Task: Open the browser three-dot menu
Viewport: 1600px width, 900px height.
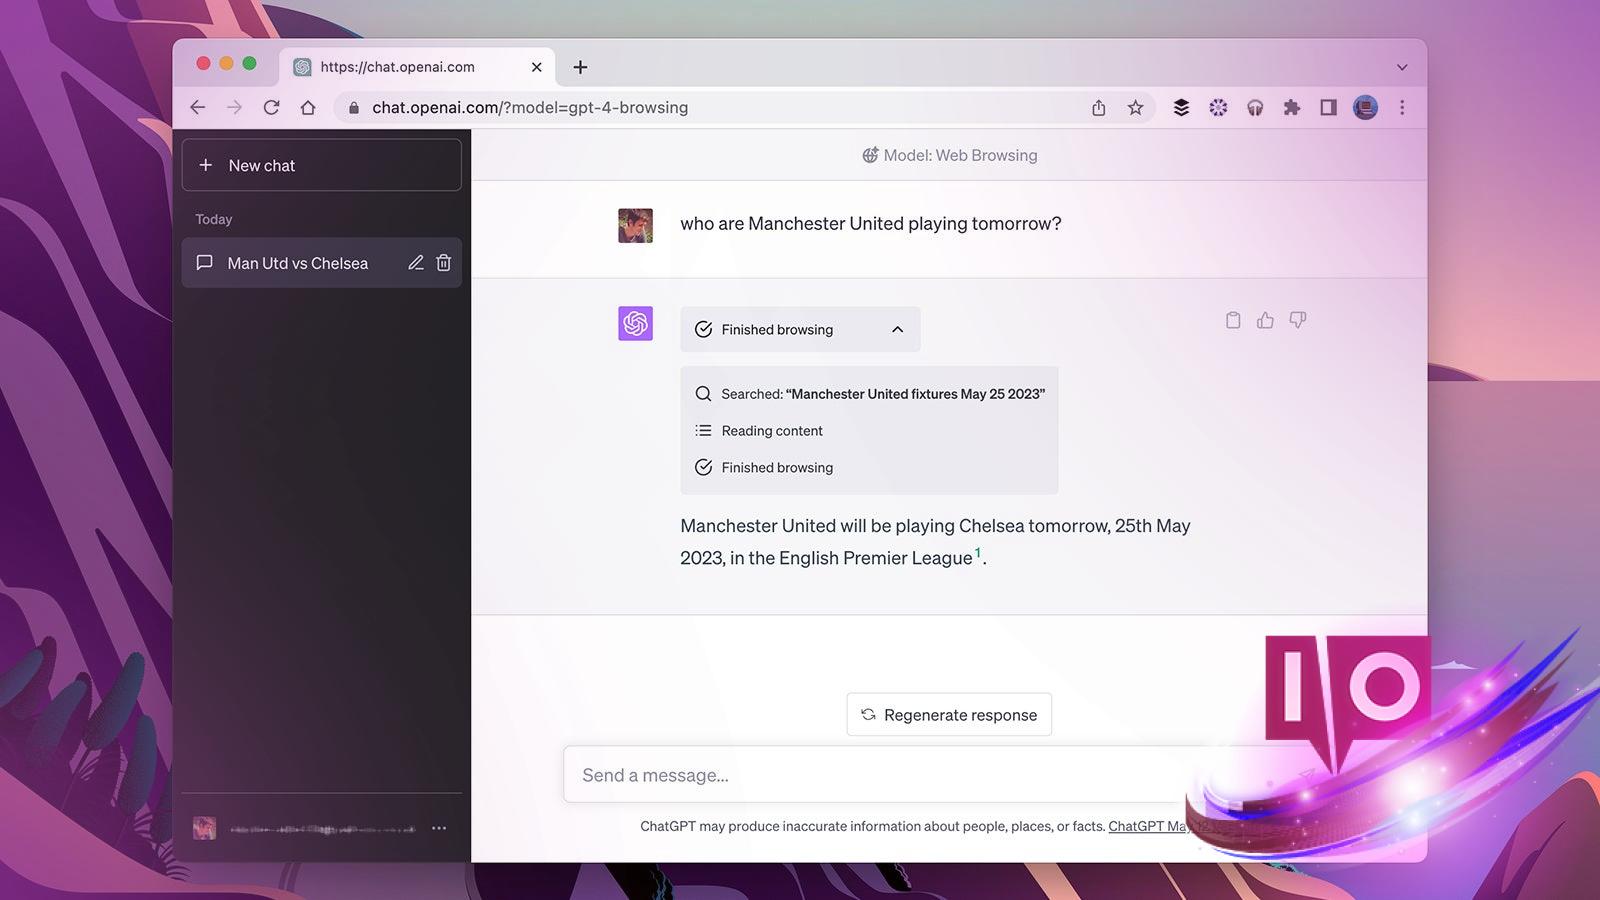Action: point(1402,107)
